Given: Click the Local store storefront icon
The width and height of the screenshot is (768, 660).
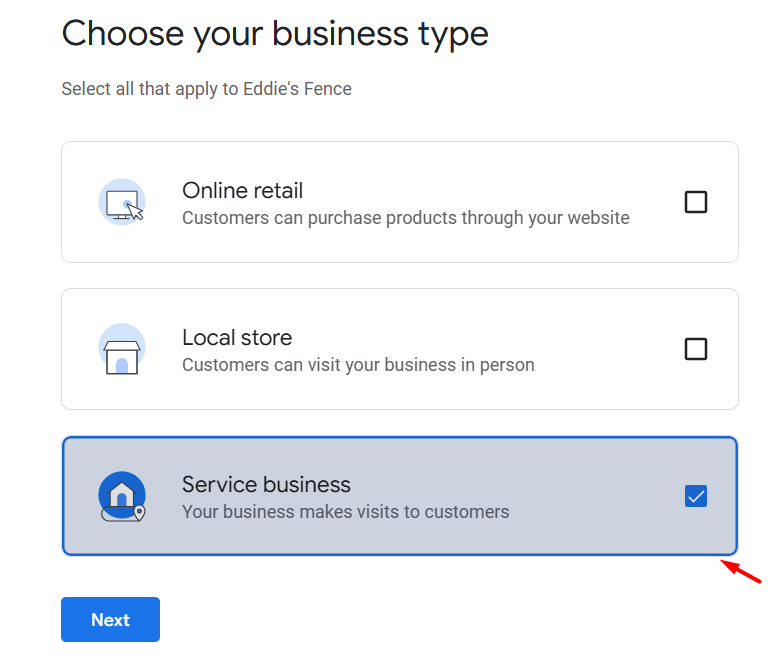Looking at the screenshot, I should coord(122,349).
